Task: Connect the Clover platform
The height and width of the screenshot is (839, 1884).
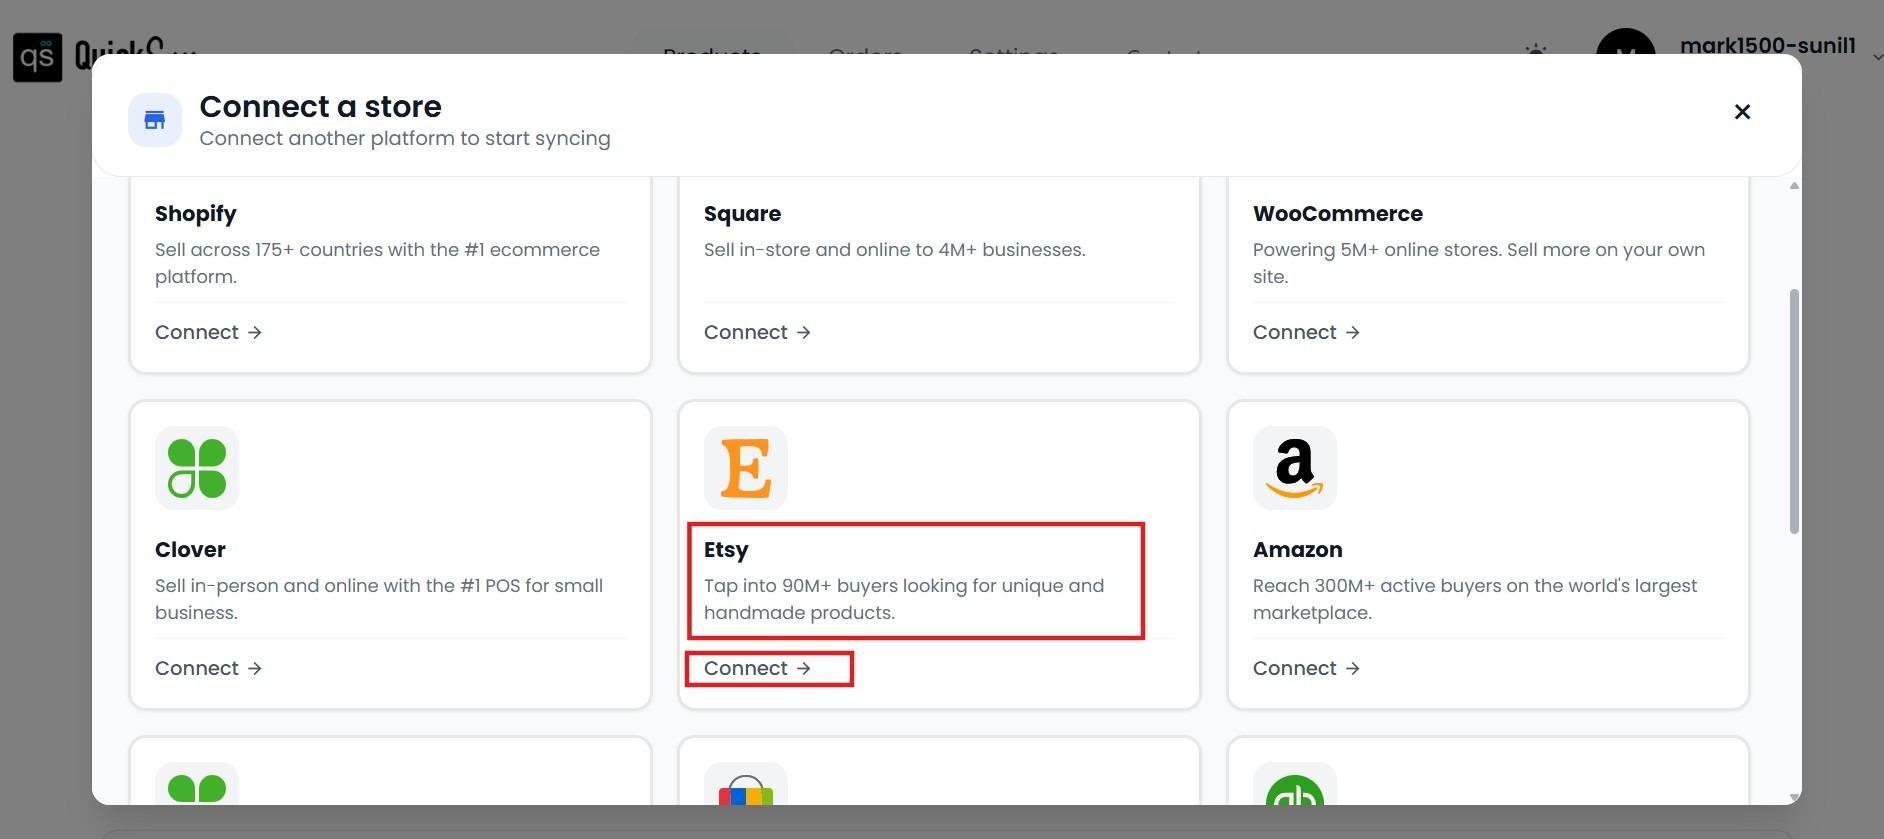Action: pyautogui.click(x=208, y=668)
